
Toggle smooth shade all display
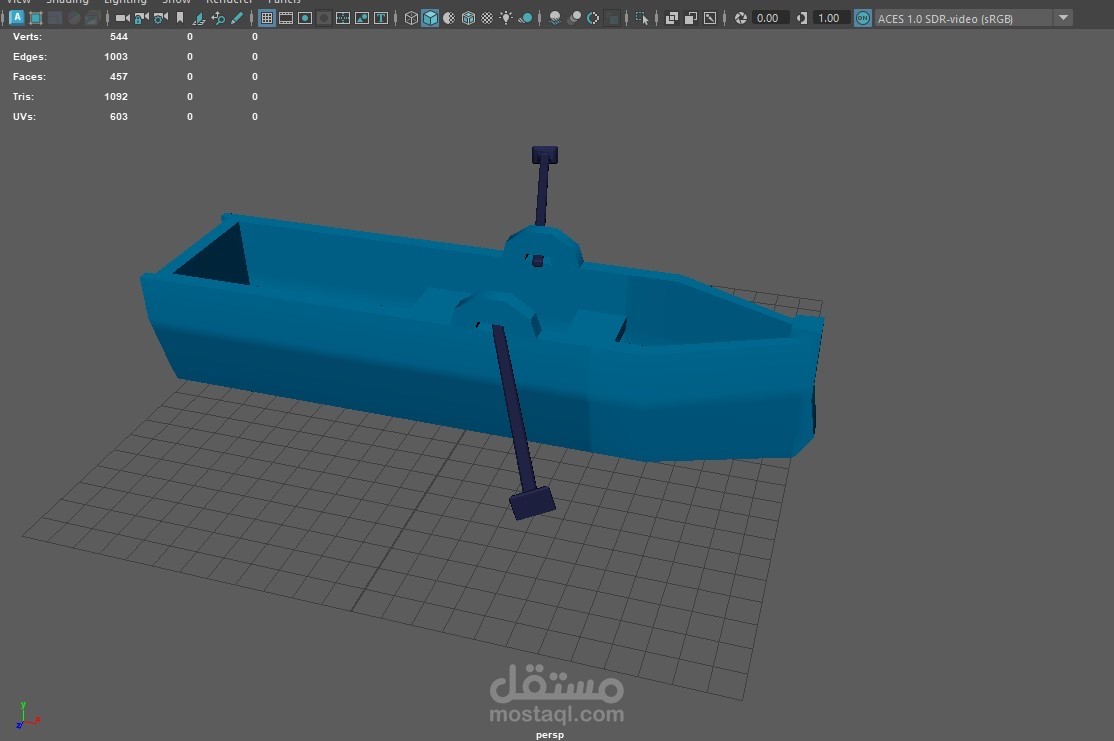tap(430, 18)
